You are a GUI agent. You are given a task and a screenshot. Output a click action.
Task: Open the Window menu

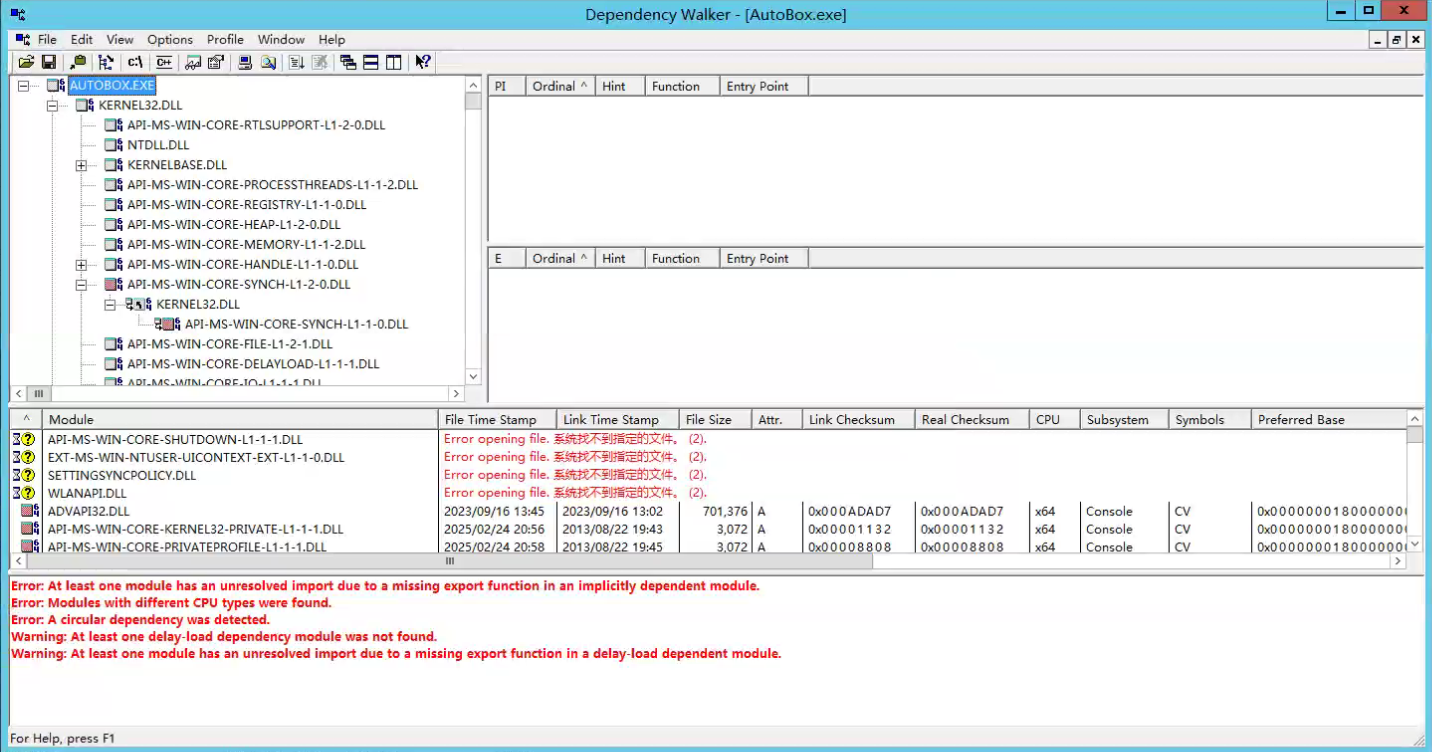click(281, 40)
